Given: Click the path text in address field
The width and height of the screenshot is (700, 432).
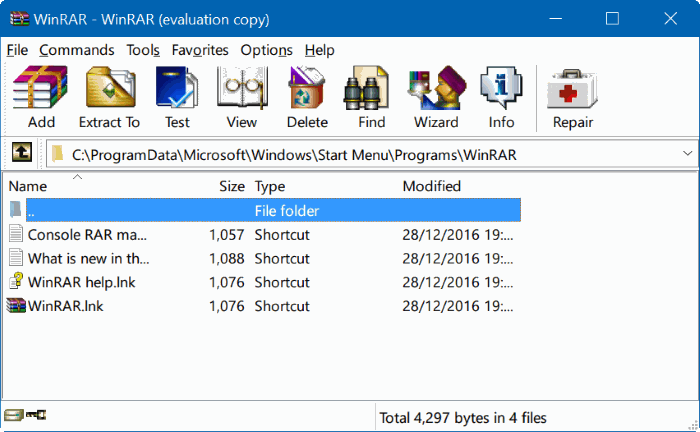Looking at the screenshot, I should (x=294, y=155).
